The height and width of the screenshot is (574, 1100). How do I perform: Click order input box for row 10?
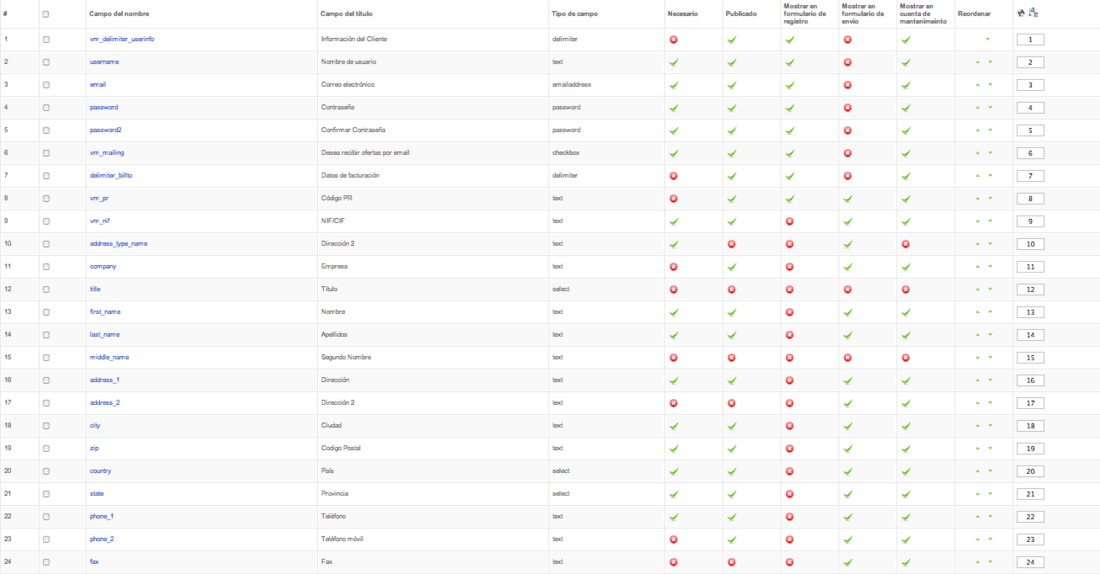[x=1031, y=244]
